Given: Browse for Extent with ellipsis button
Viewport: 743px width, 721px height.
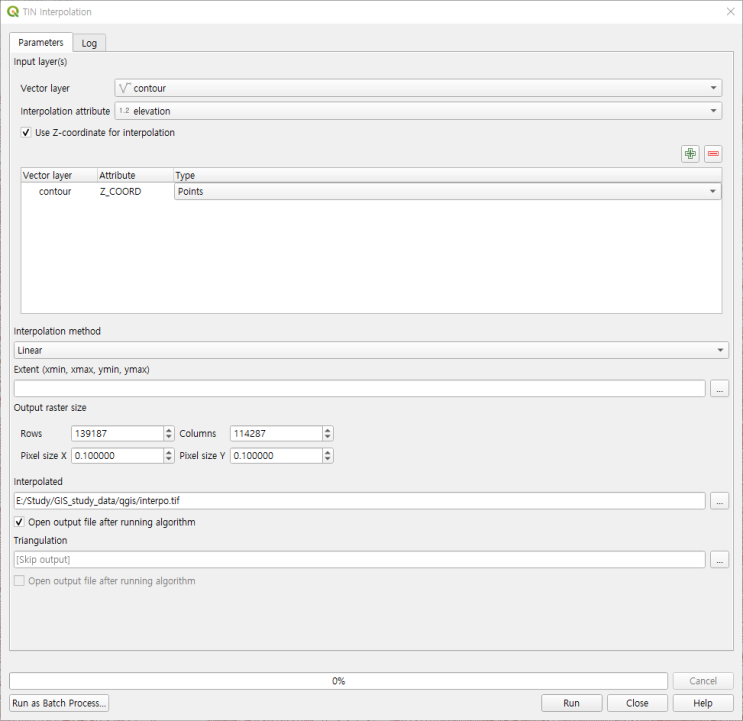Looking at the screenshot, I should point(719,389).
